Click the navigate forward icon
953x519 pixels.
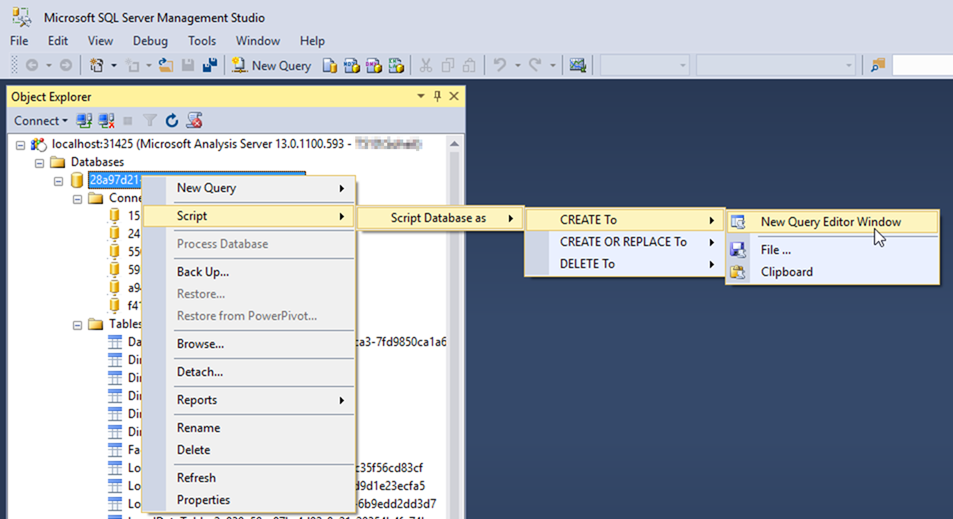(x=66, y=66)
